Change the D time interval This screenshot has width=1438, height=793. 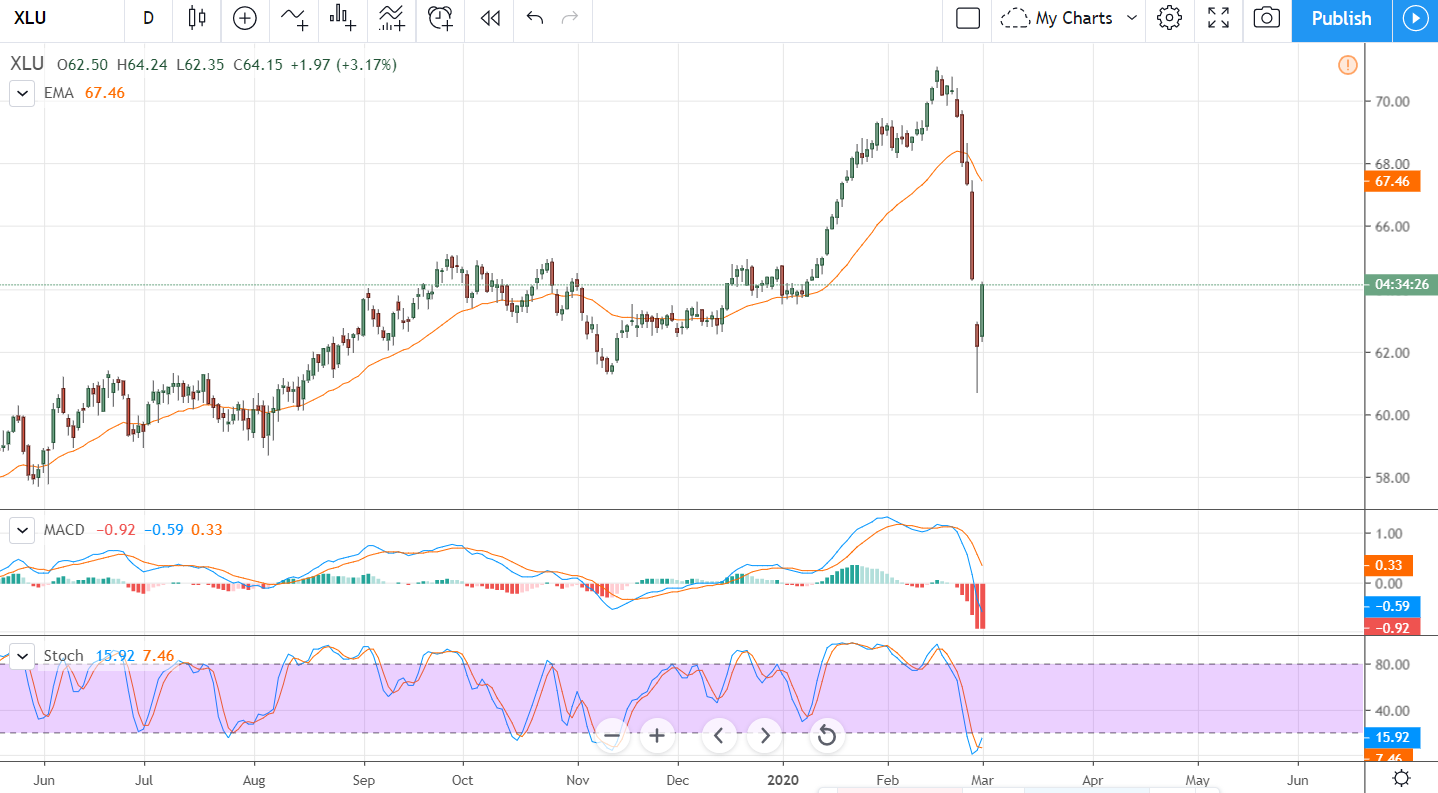pos(148,18)
